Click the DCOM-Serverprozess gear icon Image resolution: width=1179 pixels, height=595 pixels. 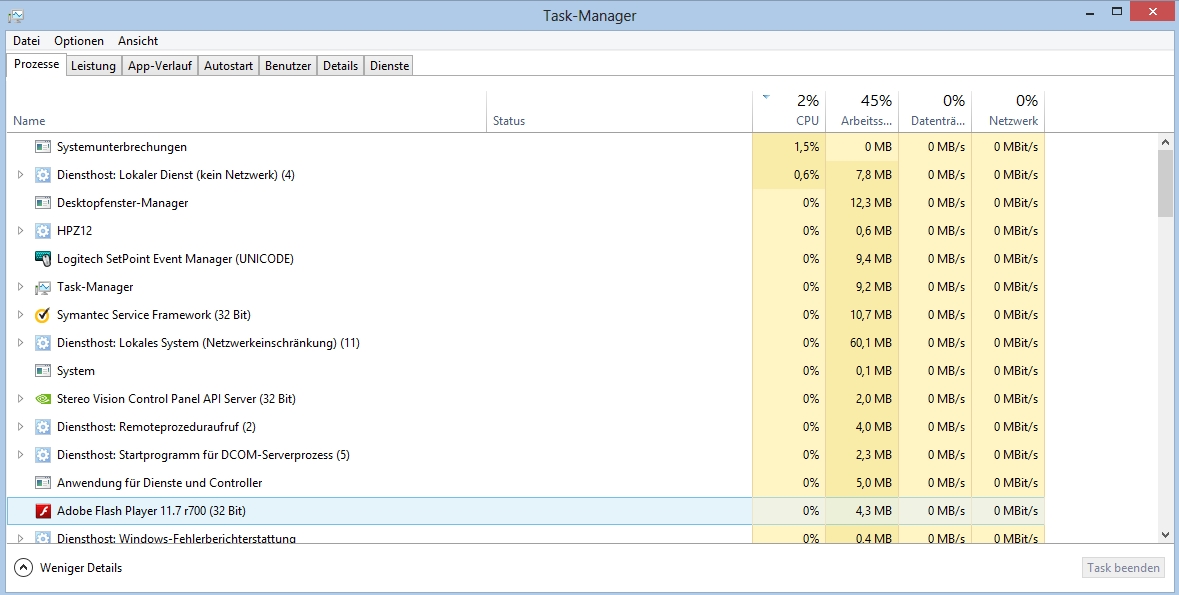43,454
